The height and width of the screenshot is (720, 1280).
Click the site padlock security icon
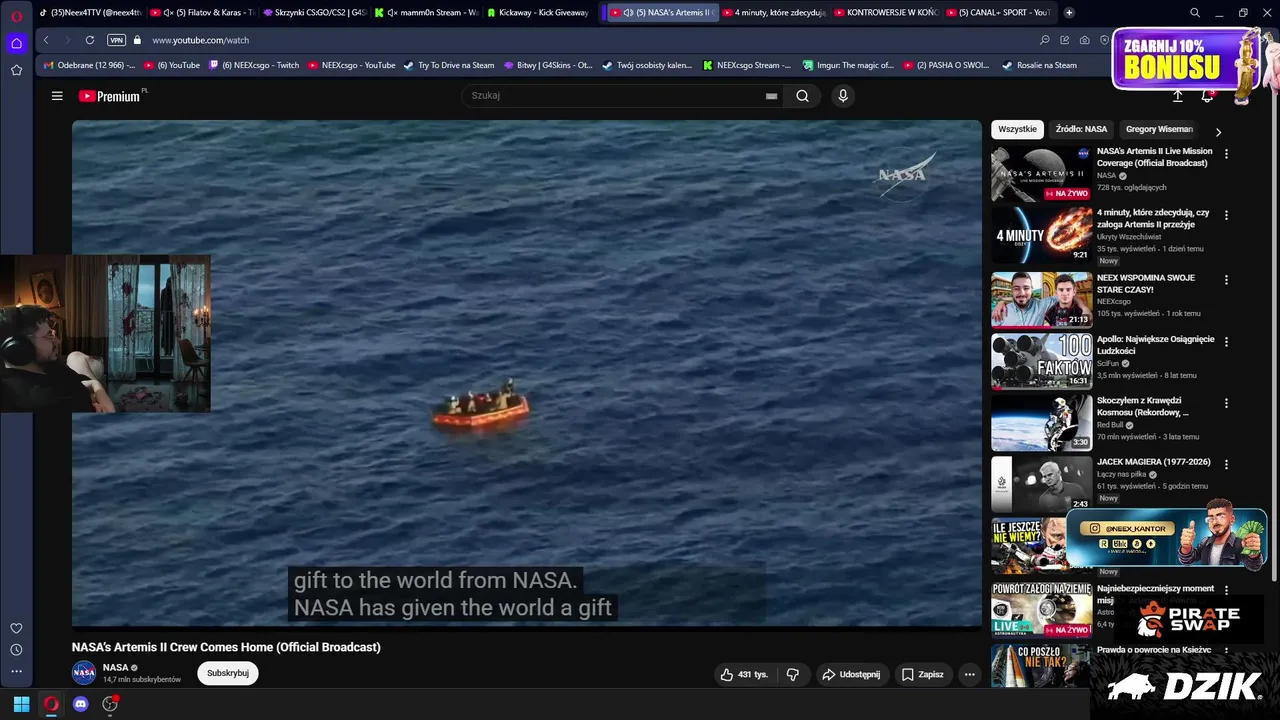click(x=138, y=40)
